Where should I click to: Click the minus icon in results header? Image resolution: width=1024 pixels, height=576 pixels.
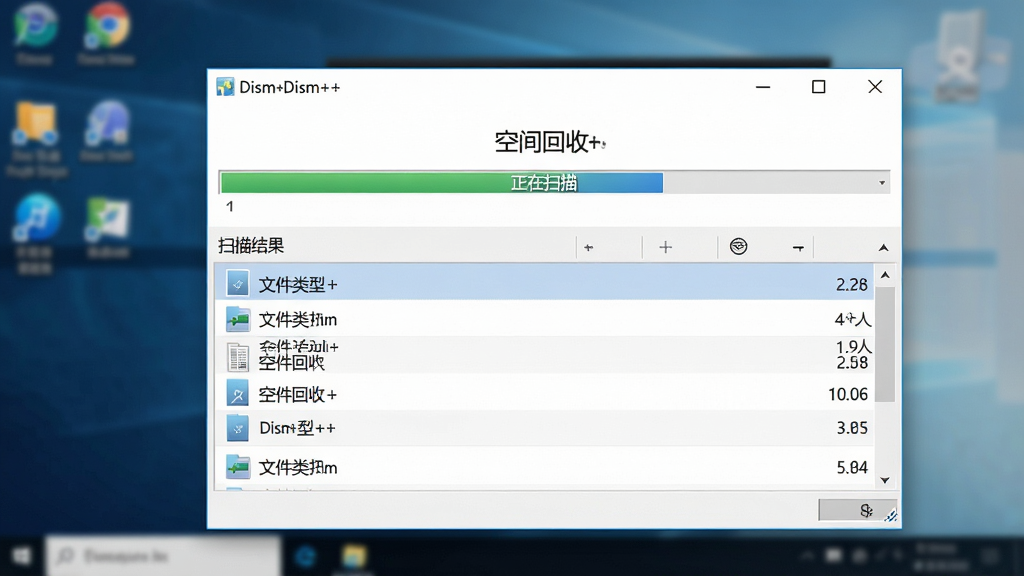(x=798, y=248)
